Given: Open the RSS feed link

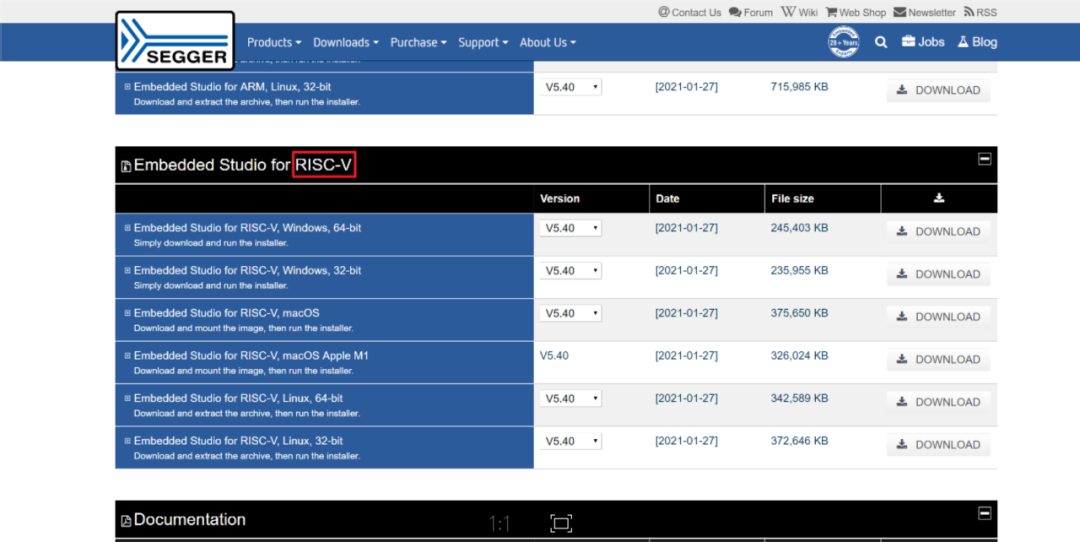Looking at the screenshot, I should [x=980, y=12].
